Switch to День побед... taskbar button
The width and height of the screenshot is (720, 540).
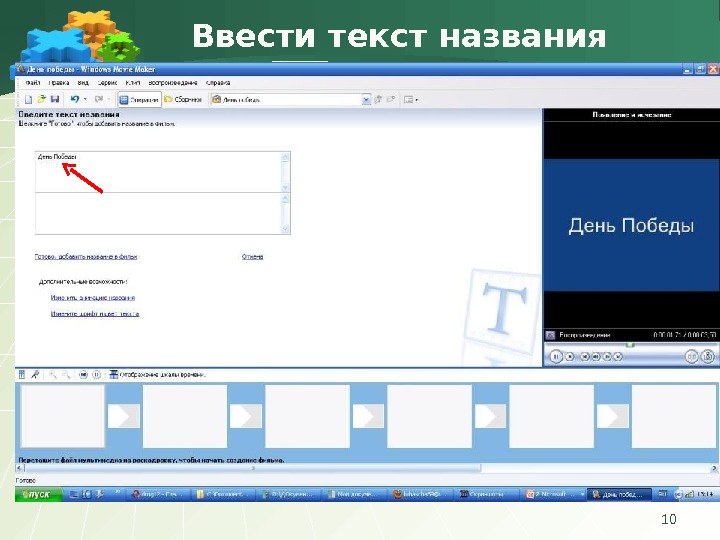click(619, 494)
